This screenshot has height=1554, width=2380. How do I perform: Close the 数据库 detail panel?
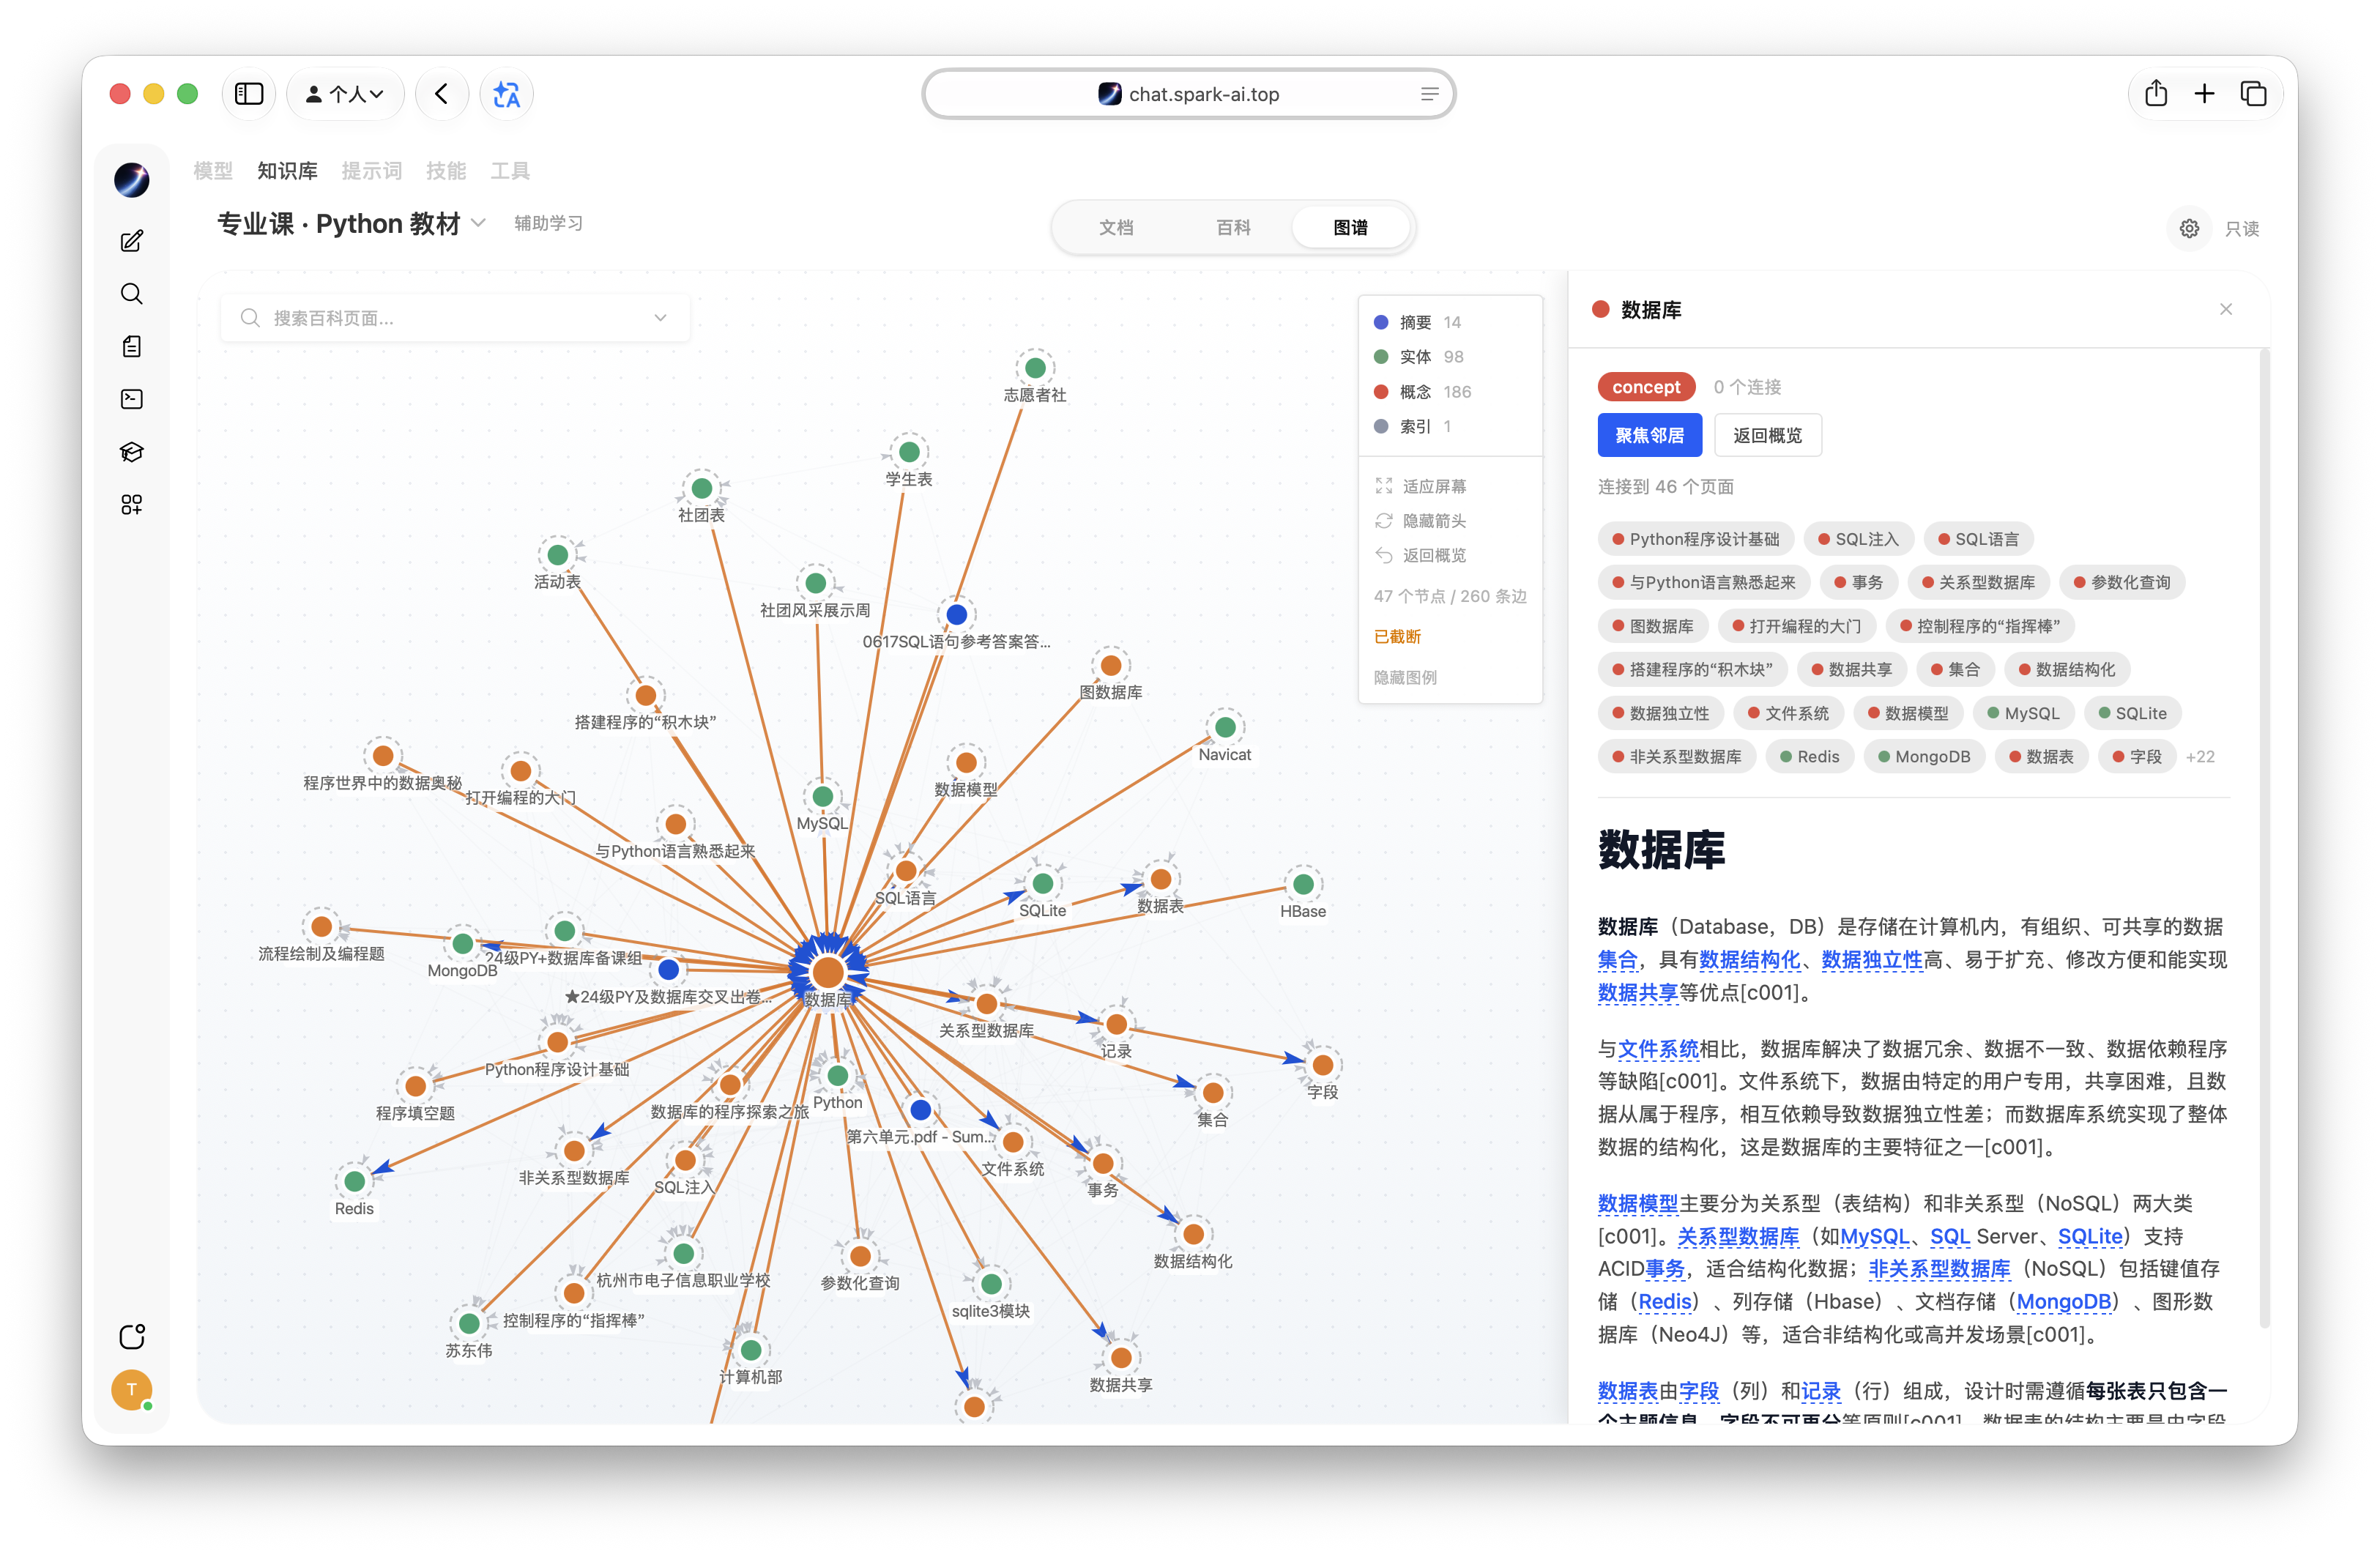2226,309
